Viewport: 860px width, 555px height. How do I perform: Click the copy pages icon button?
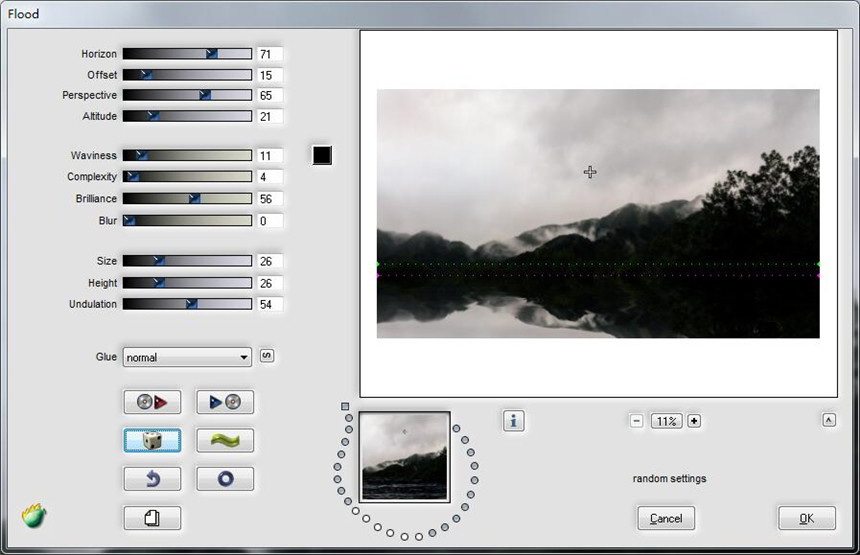(x=152, y=517)
